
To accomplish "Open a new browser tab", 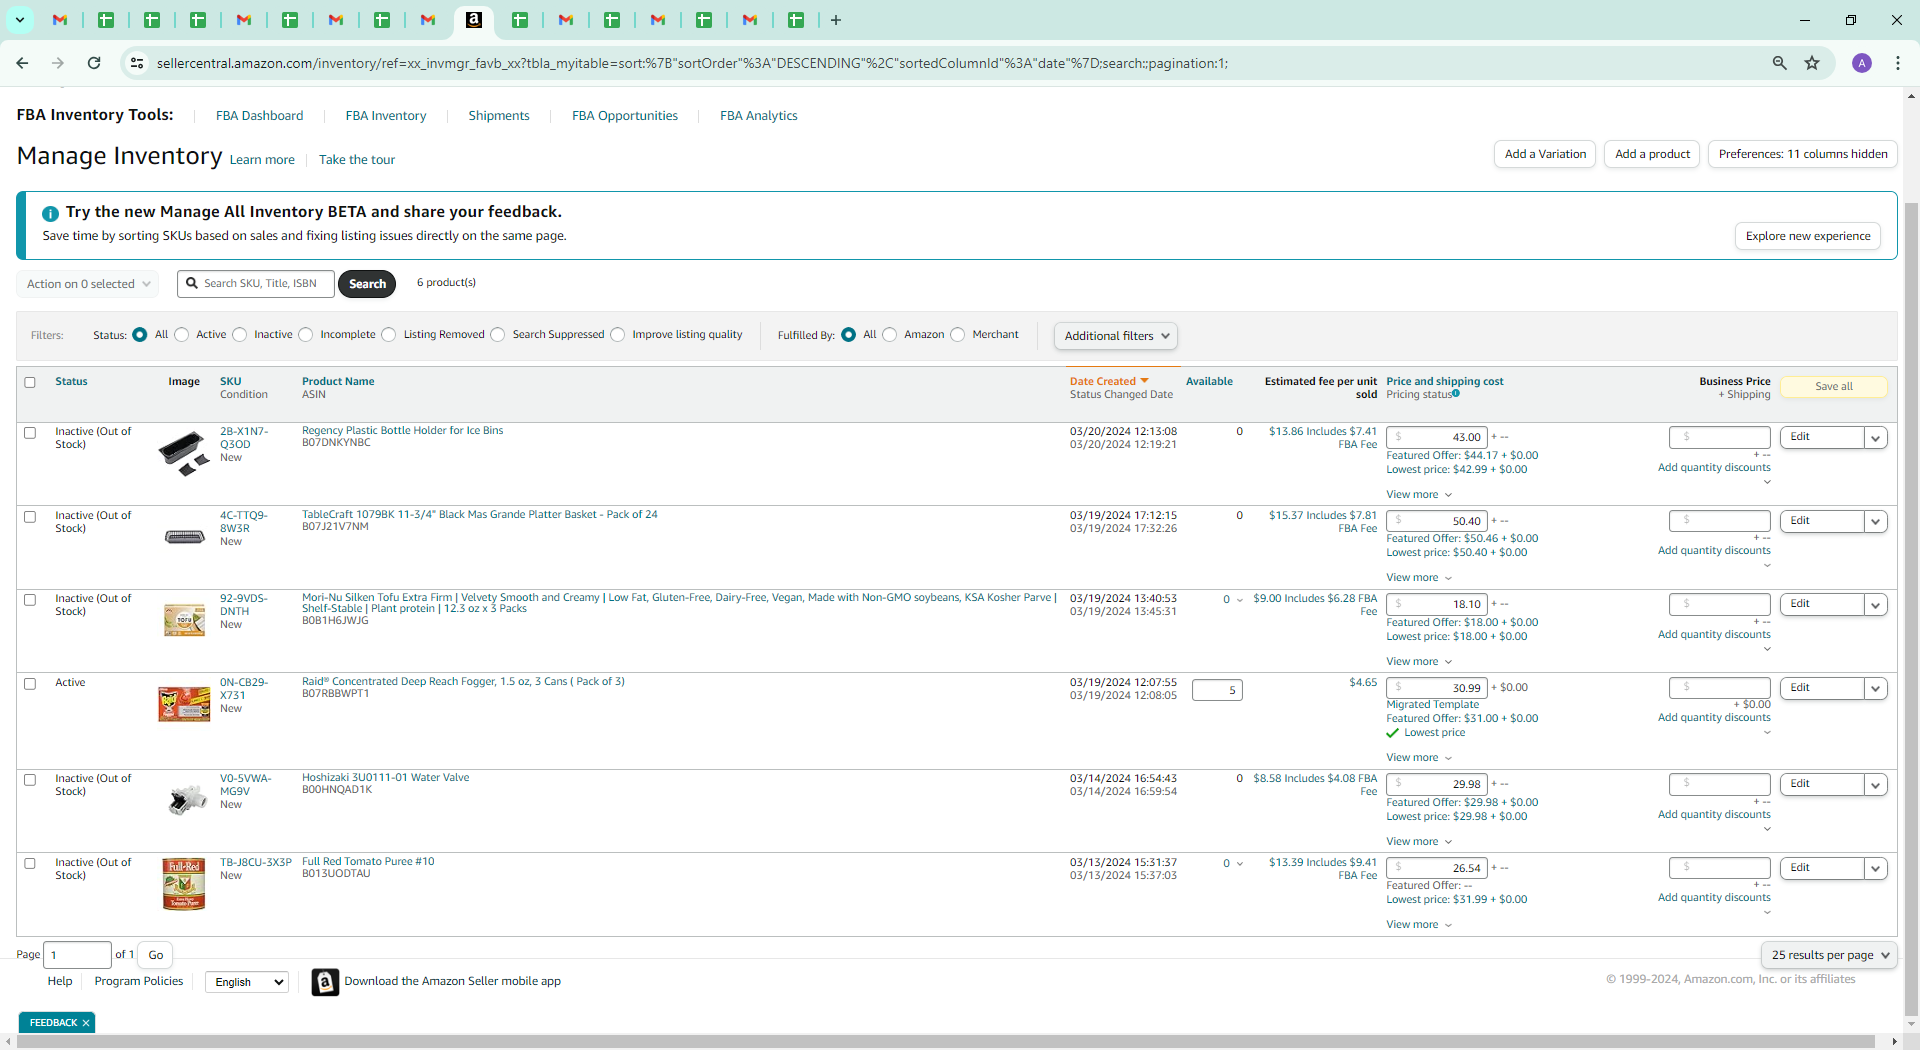I will coord(836,20).
